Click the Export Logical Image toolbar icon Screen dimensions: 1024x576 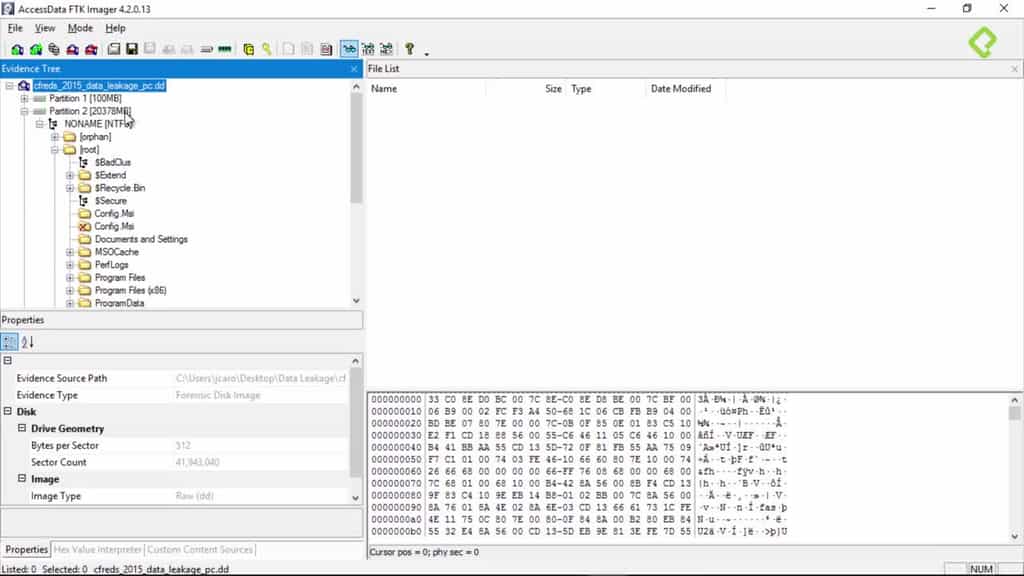click(x=150, y=49)
